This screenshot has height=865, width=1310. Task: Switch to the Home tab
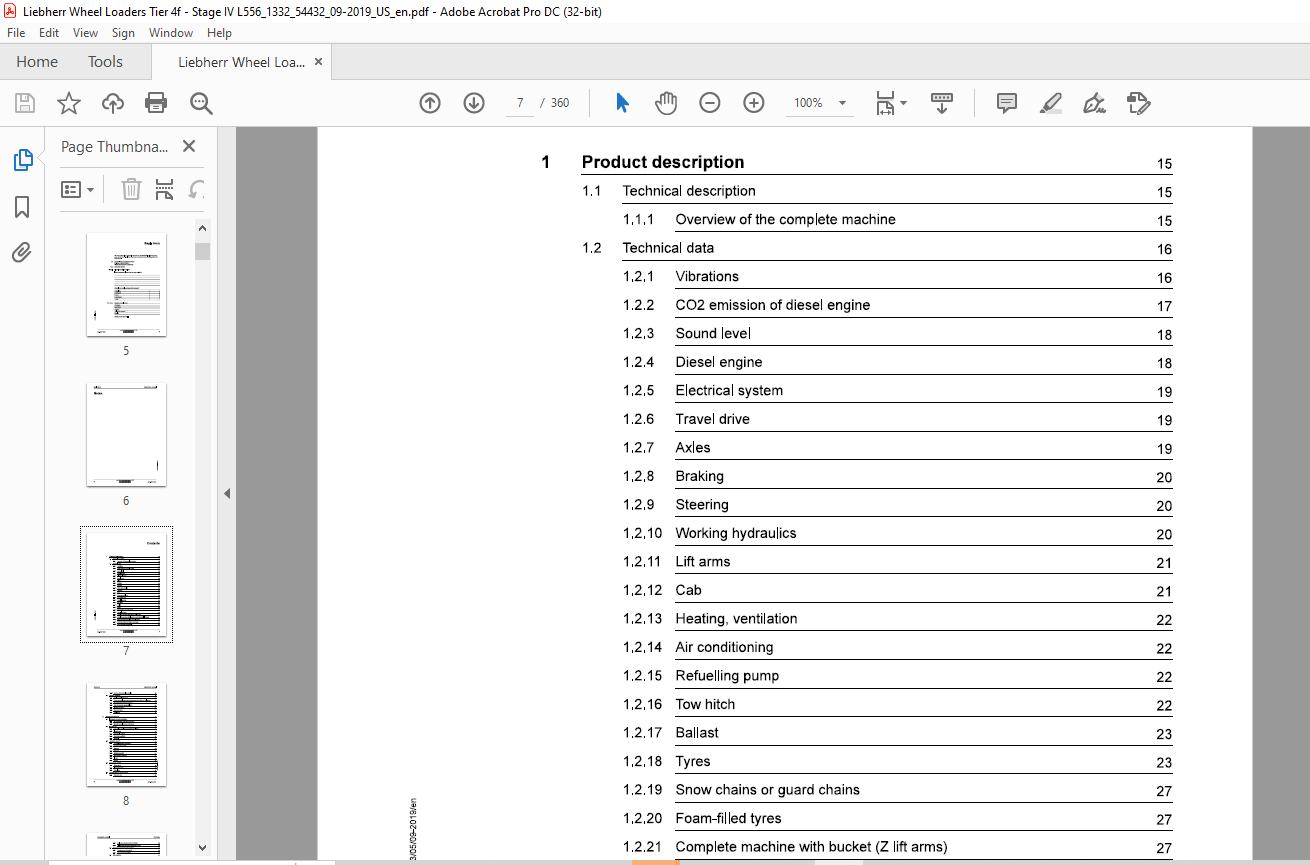[37, 62]
